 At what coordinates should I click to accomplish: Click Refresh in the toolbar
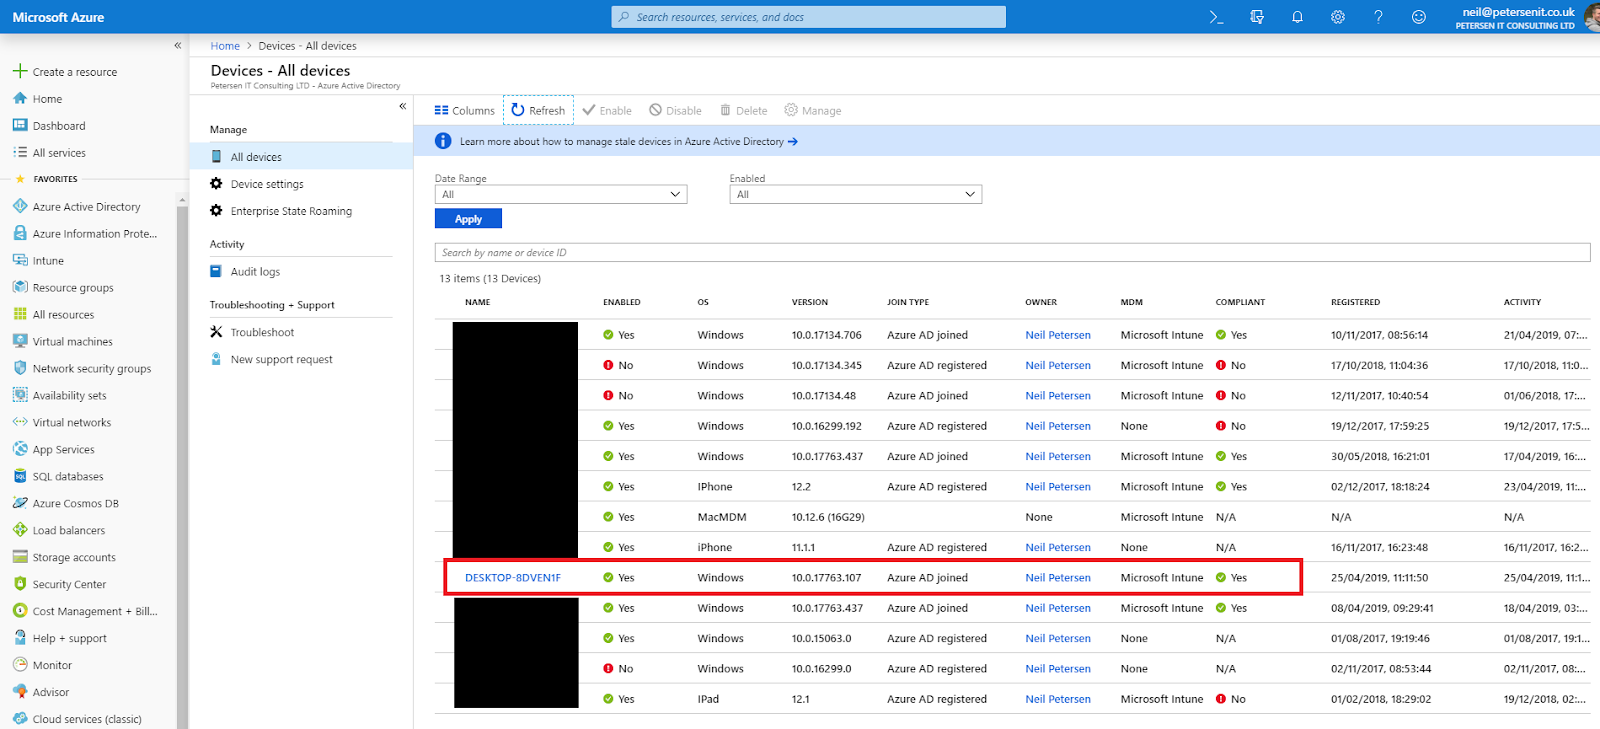coord(538,111)
